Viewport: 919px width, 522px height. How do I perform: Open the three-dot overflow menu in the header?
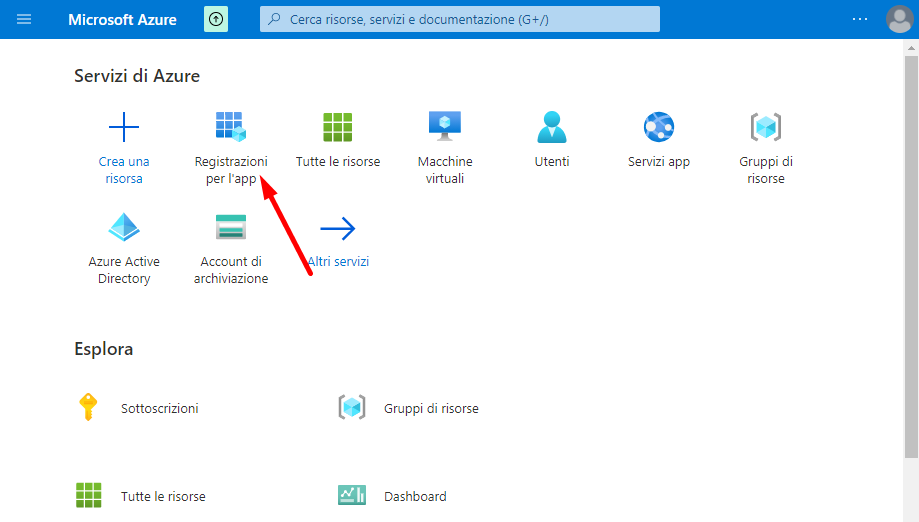(860, 19)
